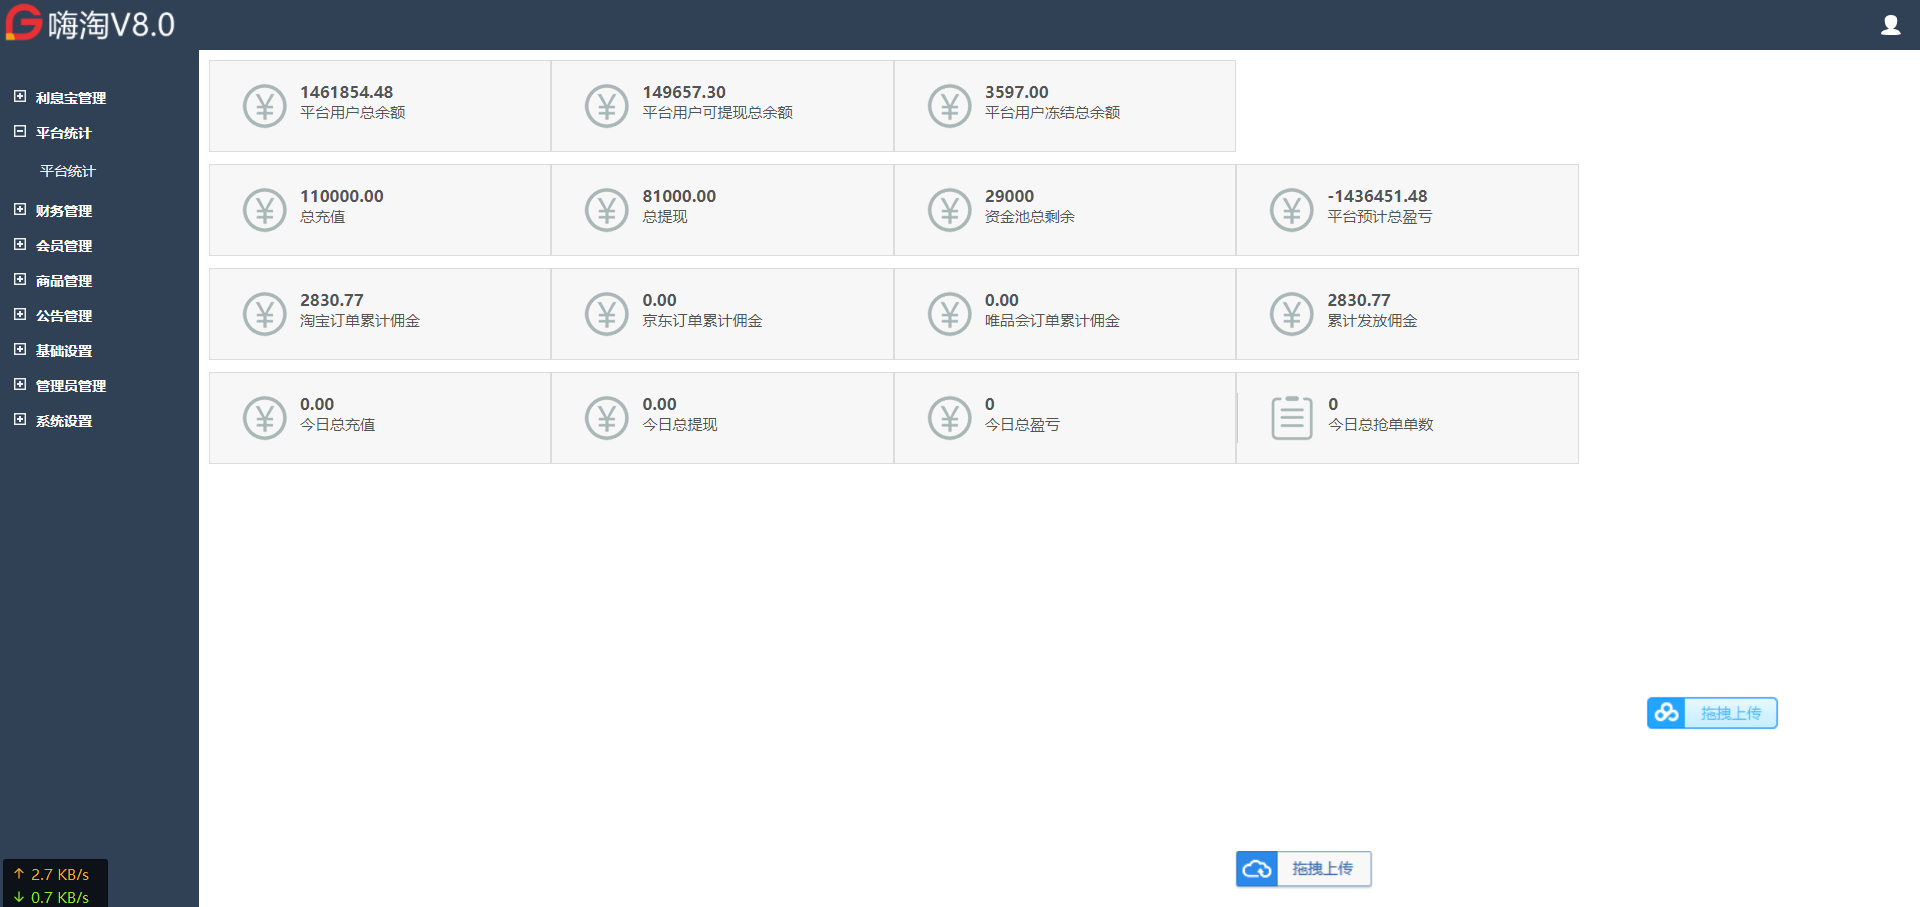Click the blue Baidu cloud upload icon
The width and height of the screenshot is (1920, 907).
[x=1666, y=713]
